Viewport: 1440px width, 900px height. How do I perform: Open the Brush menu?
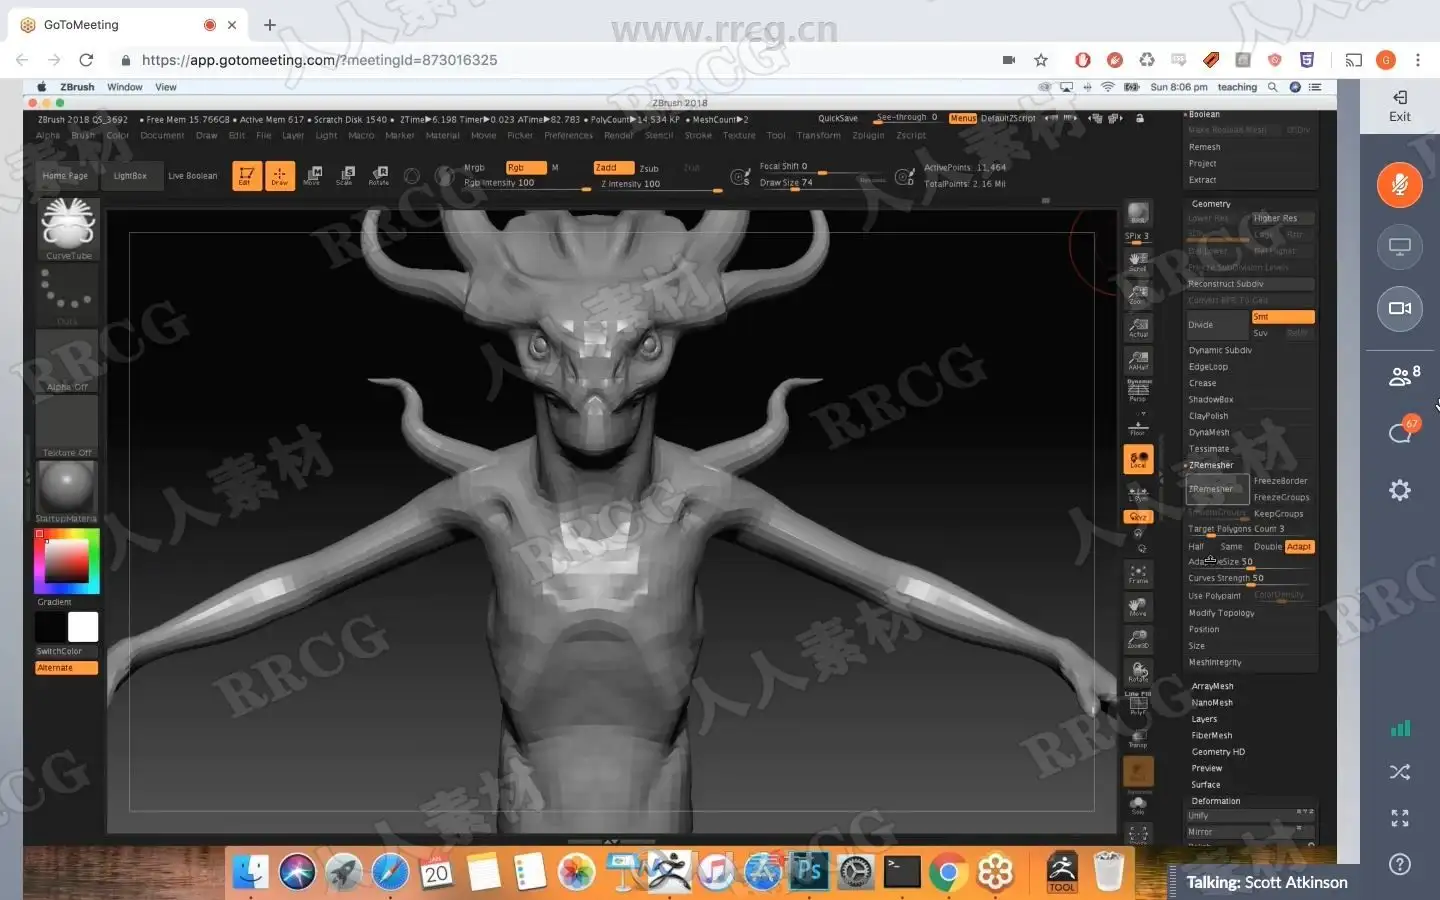83,135
